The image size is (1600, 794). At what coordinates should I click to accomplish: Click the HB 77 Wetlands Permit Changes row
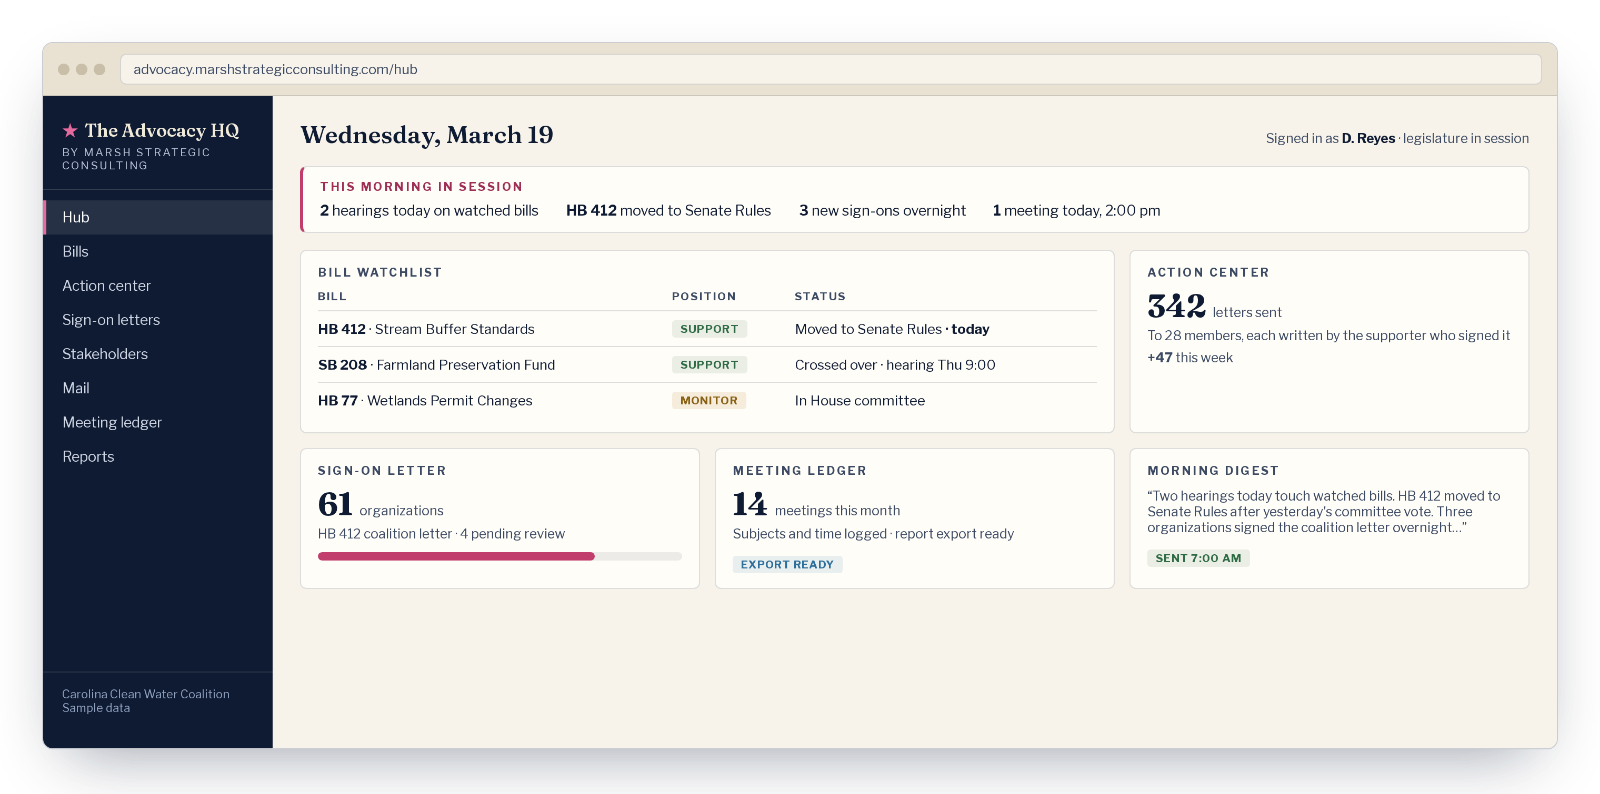tap(707, 401)
